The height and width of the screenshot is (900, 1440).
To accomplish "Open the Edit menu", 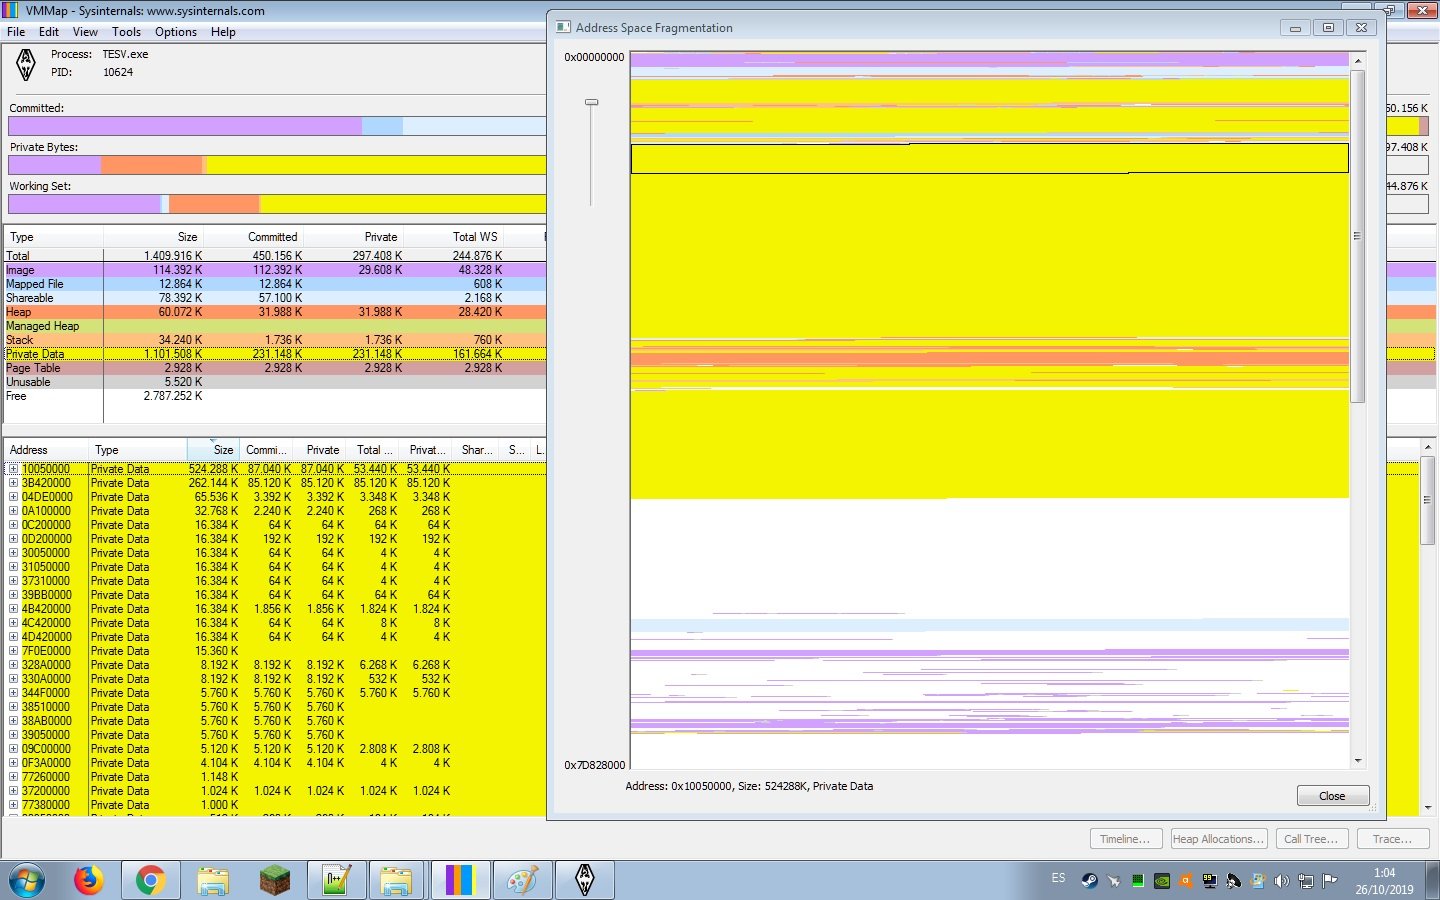I will click(x=49, y=32).
